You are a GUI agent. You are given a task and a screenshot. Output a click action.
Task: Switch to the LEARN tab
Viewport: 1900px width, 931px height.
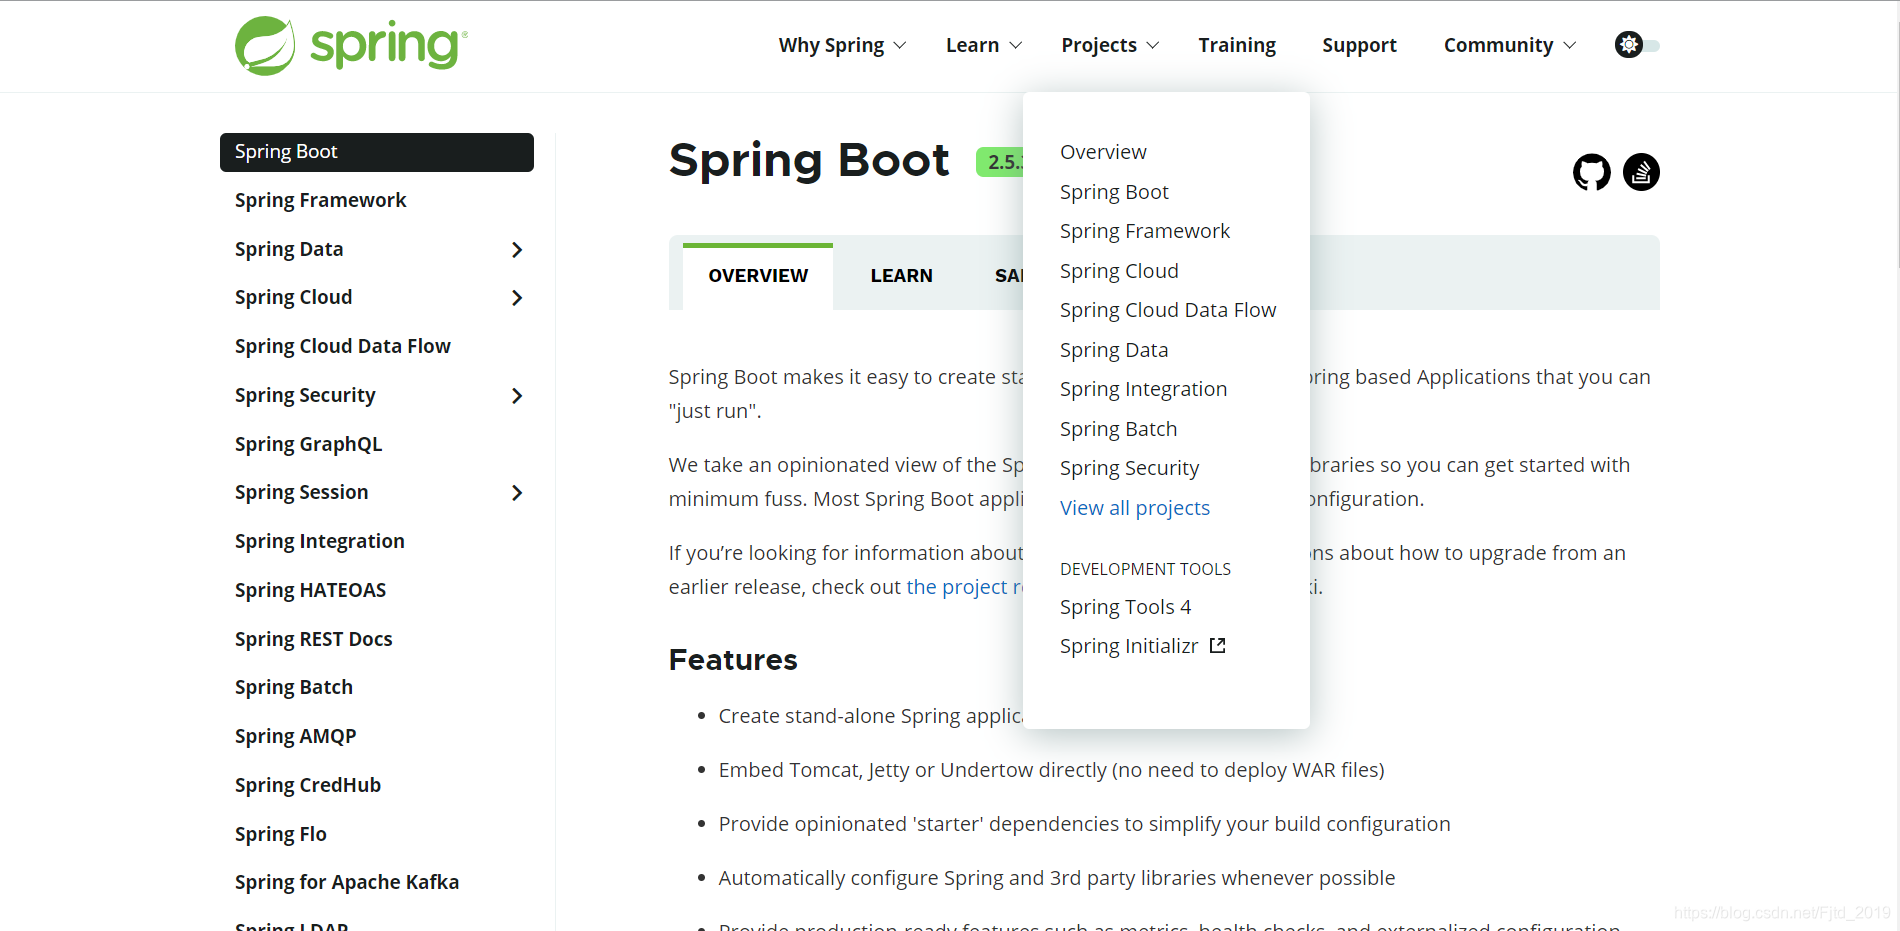[901, 276]
